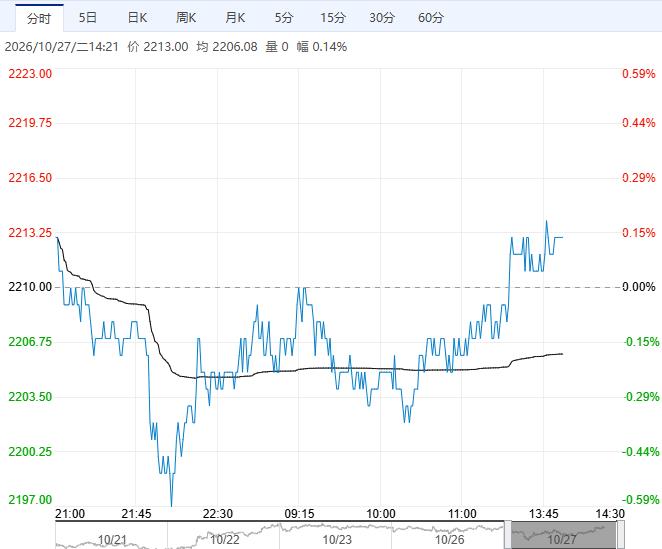Switch to the 5日 tab

88,18
